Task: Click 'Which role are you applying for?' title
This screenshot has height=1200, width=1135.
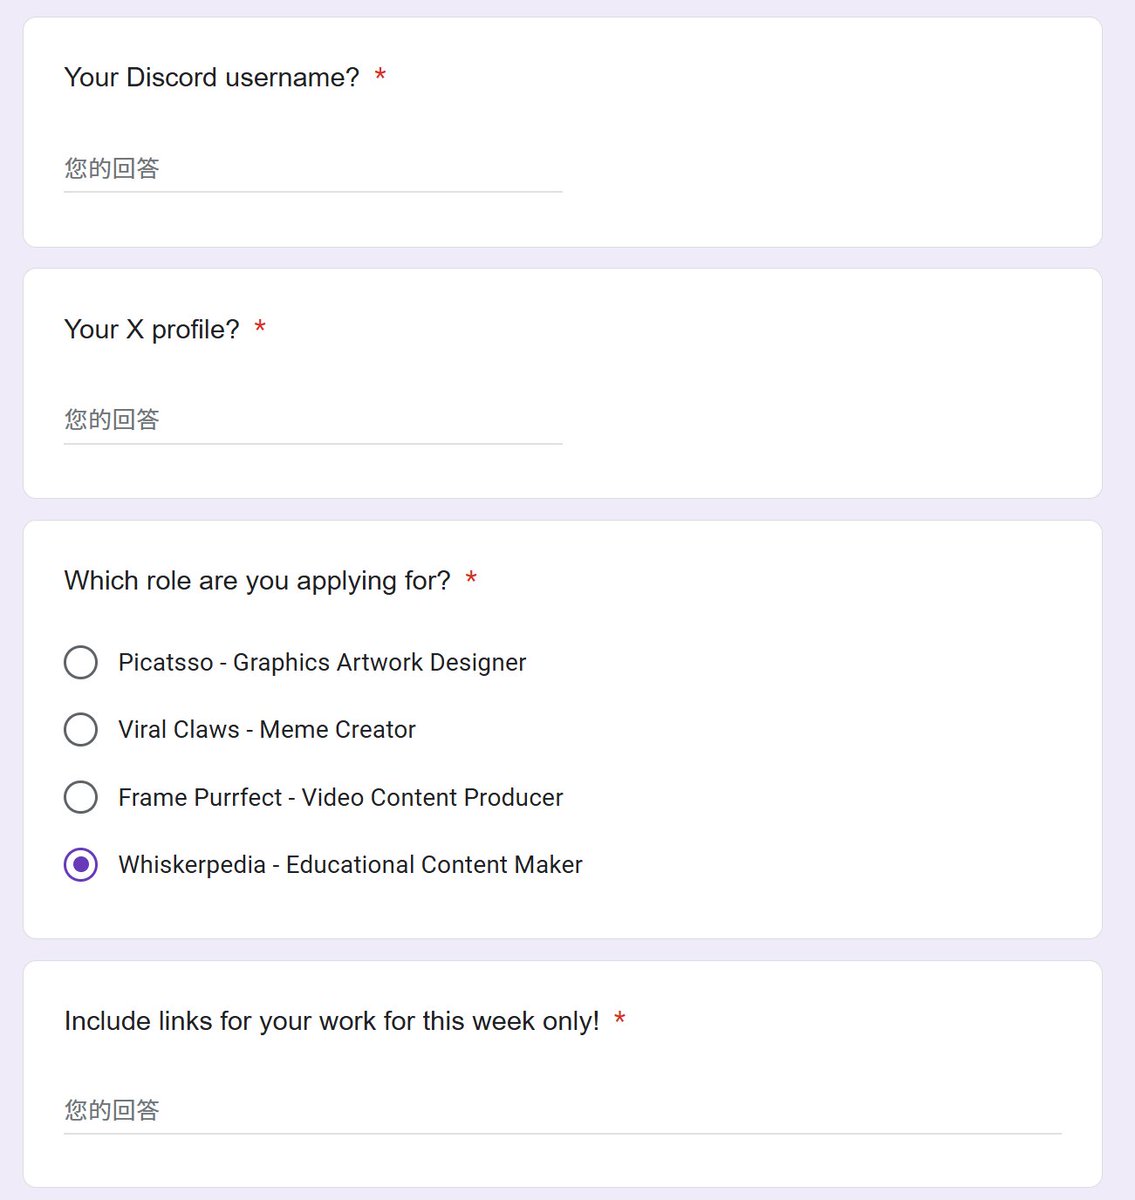Action: tap(257, 581)
